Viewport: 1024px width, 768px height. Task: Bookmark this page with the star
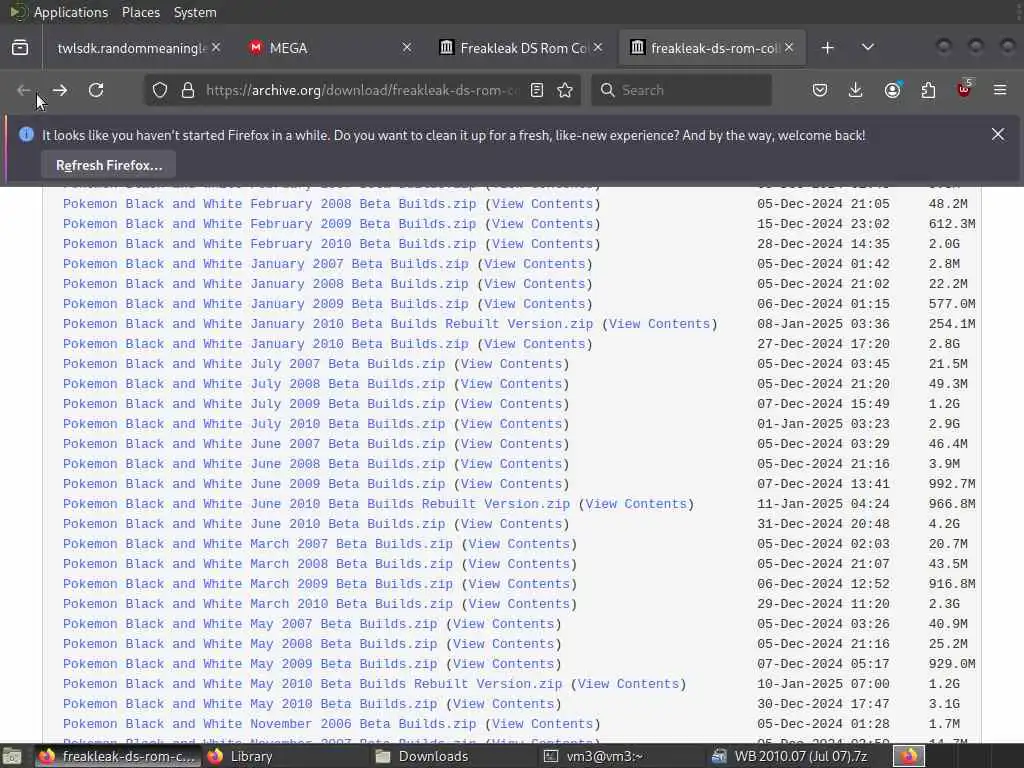[x=566, y=90]
